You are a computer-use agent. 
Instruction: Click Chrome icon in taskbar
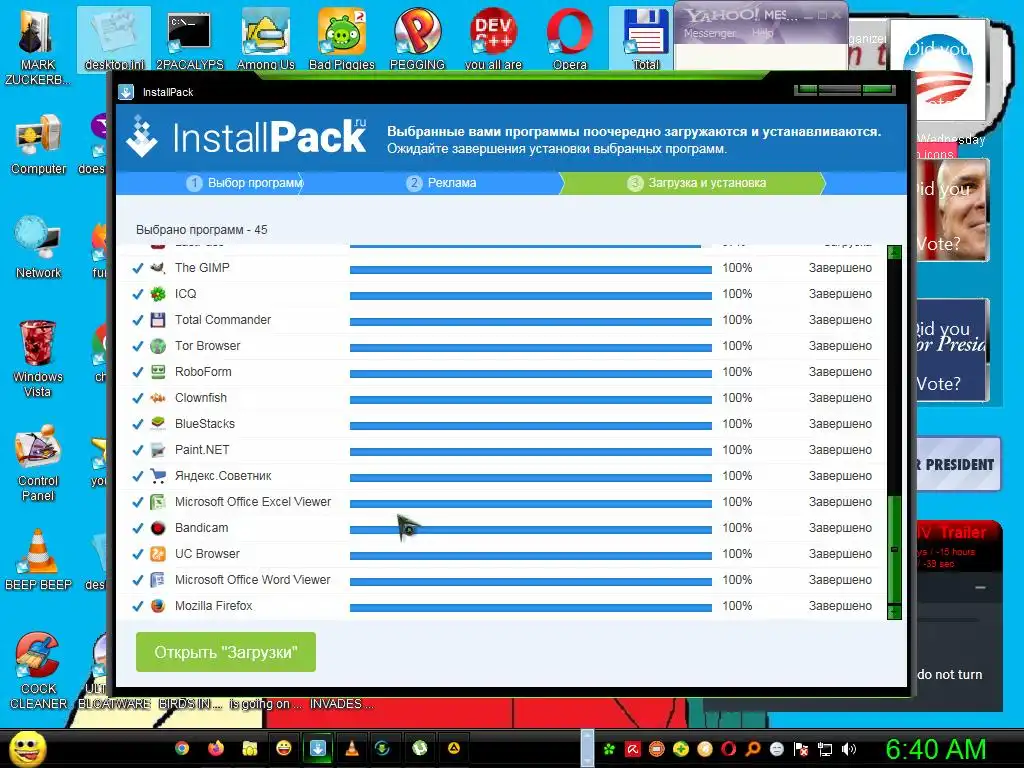coord(182,748)
